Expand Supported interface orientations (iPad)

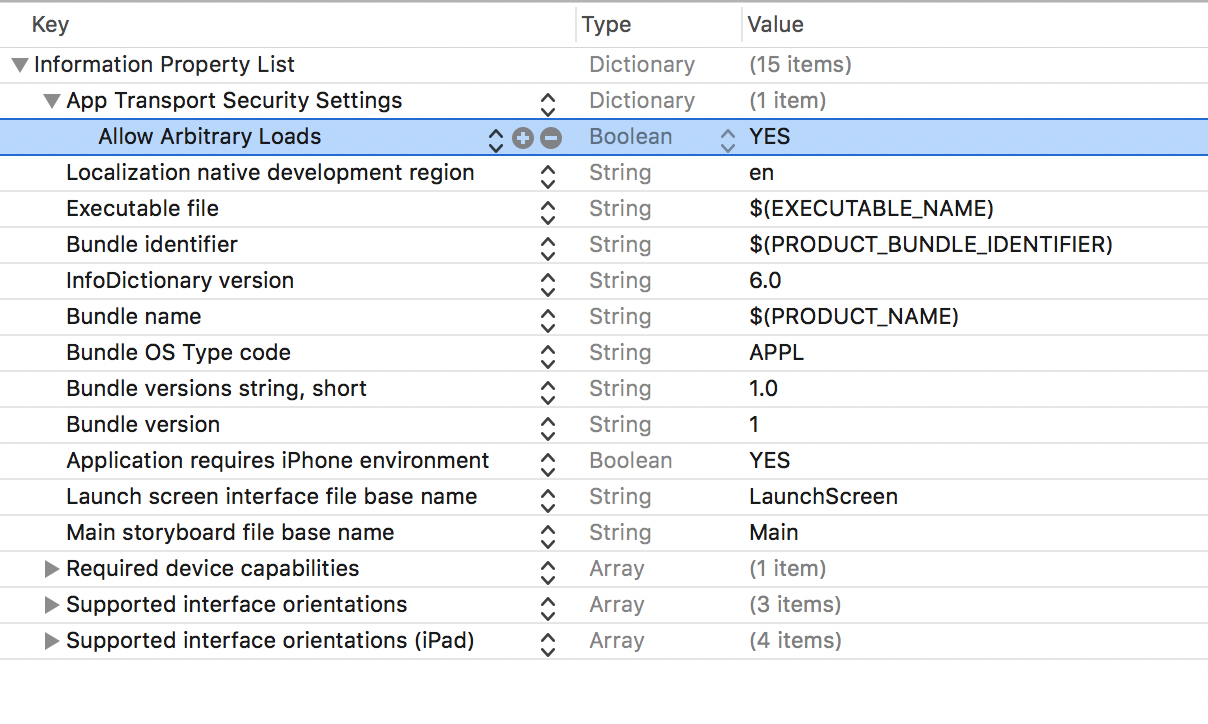pyautogui.click(x=51, y=641)
